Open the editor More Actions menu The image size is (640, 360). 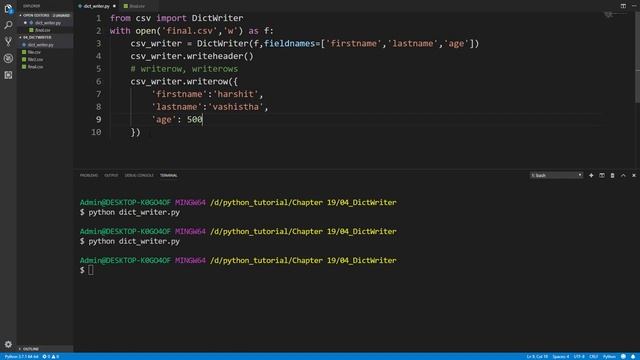[x=634, y=6]
